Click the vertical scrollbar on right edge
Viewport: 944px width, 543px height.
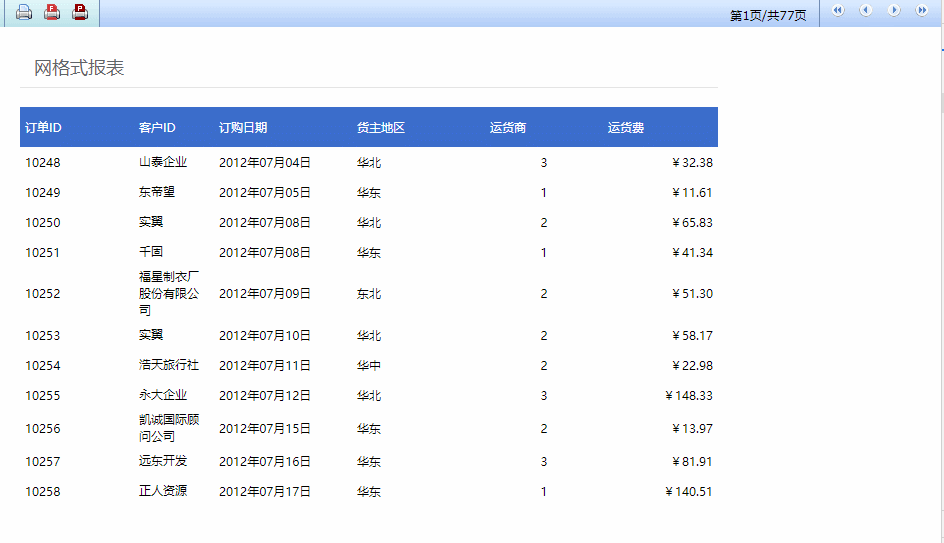(940, 104)
